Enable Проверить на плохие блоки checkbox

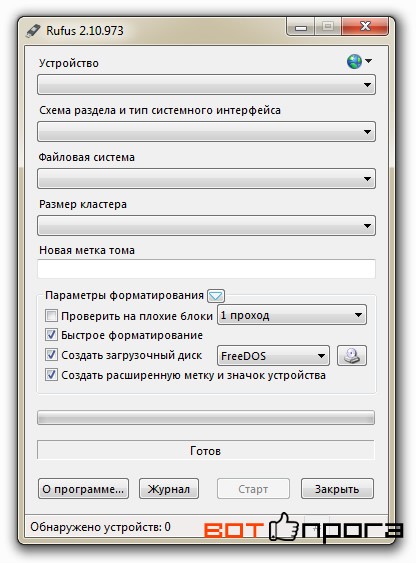click(x=51, y=316)
